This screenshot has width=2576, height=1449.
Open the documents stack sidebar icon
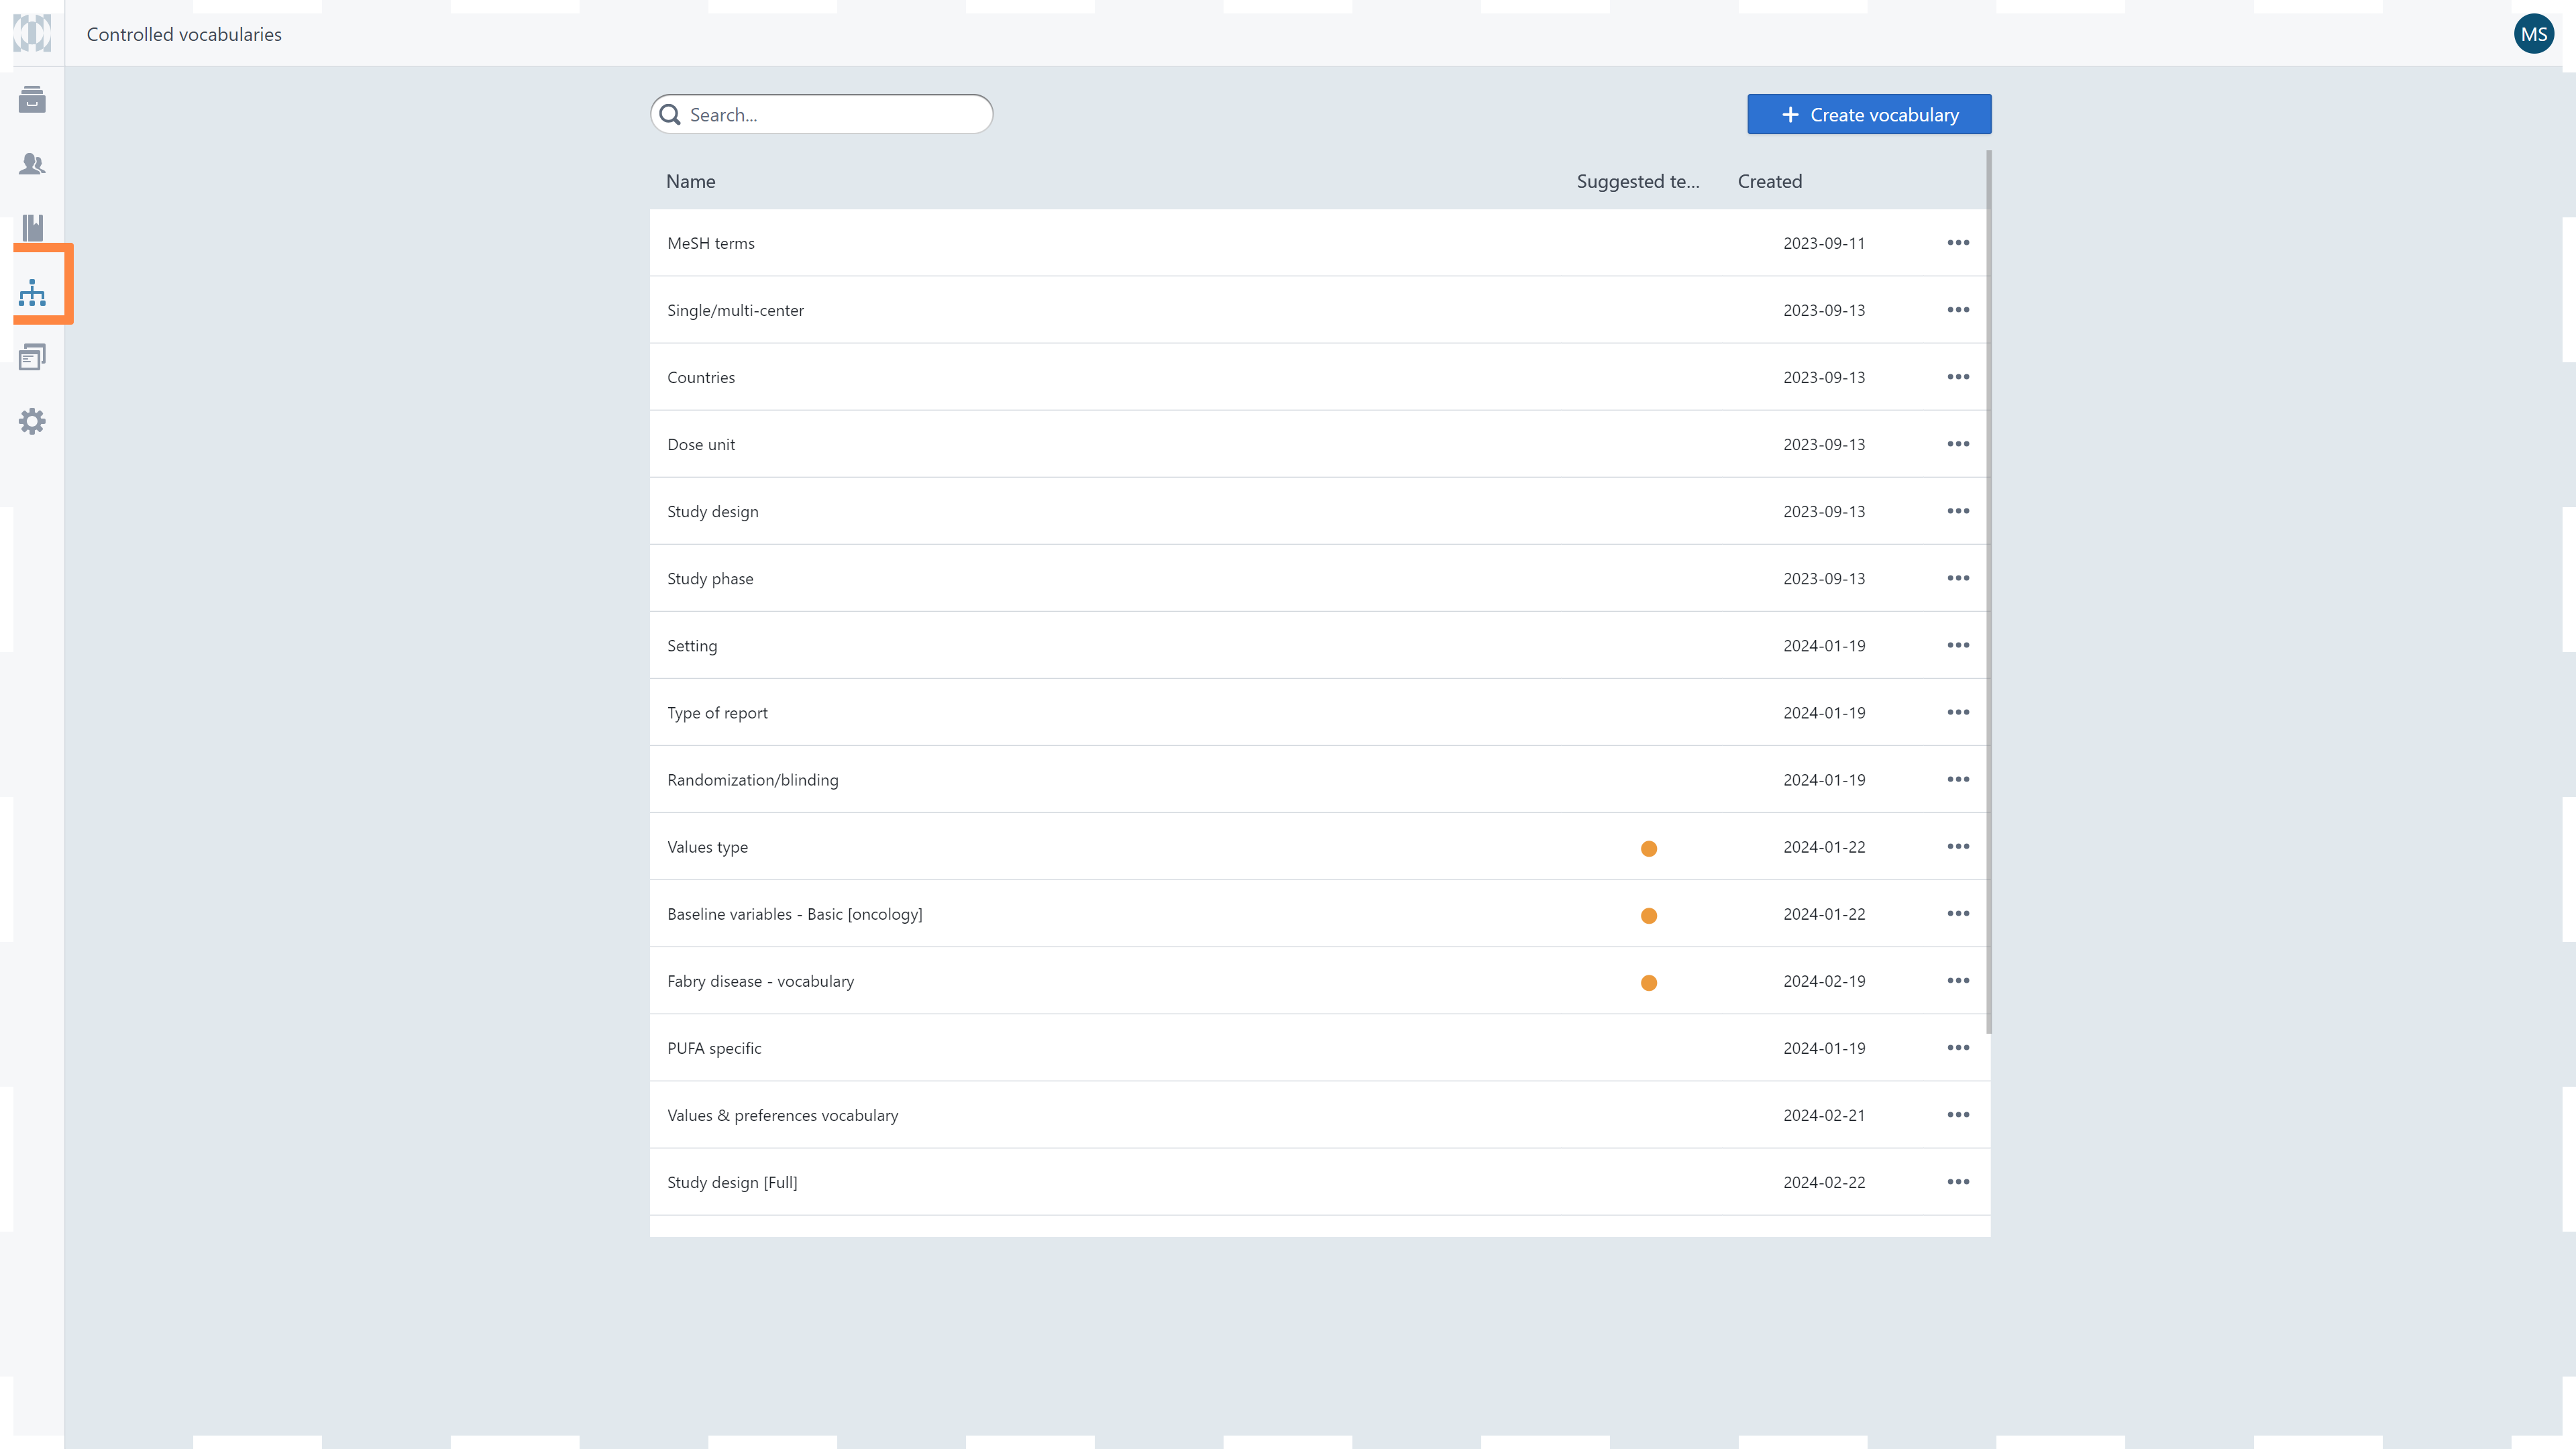point(32,357)
